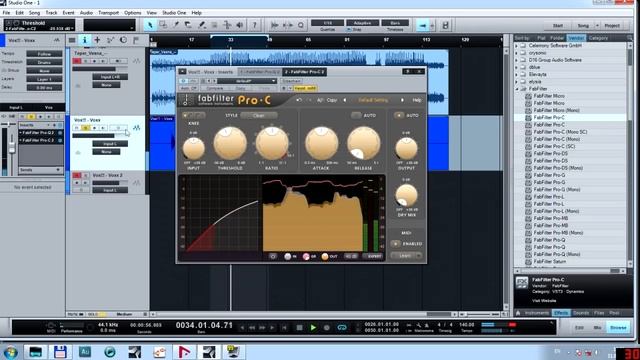This screenshot has height=360, width=640.
Task: Click the Pro-C THRESHOLD knob
Action: click(x=230, y=143)
